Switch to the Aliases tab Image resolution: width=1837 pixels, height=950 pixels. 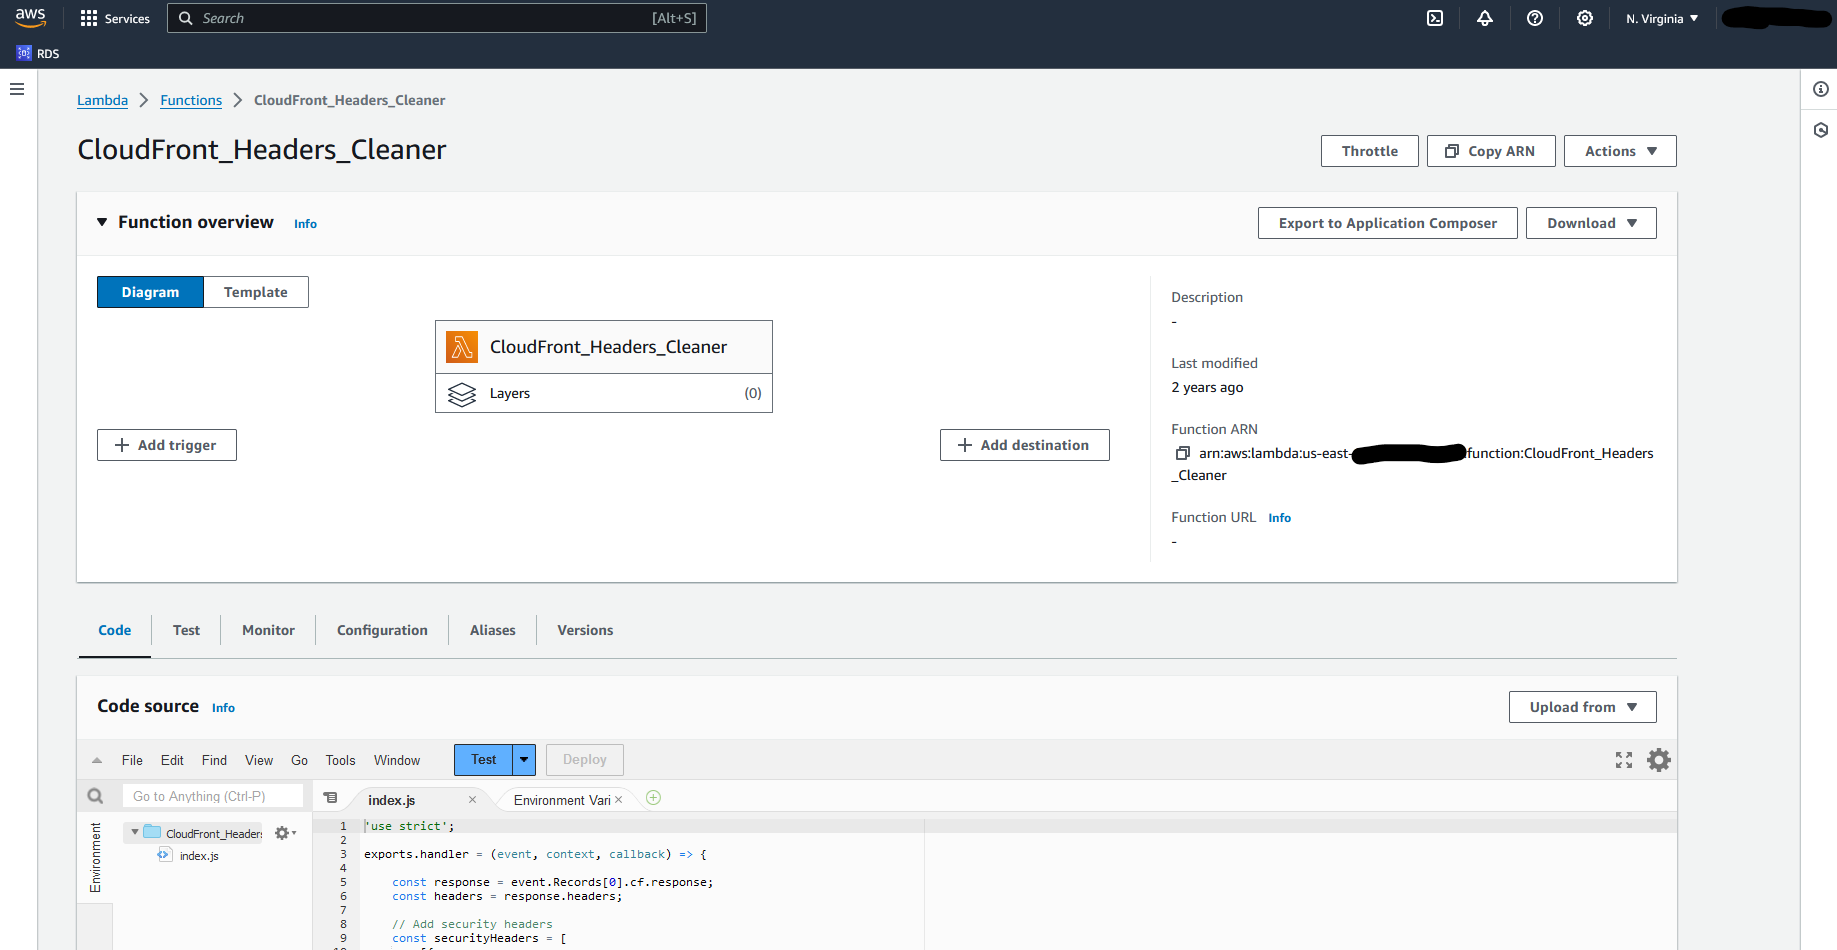click(x=493, y=630)
